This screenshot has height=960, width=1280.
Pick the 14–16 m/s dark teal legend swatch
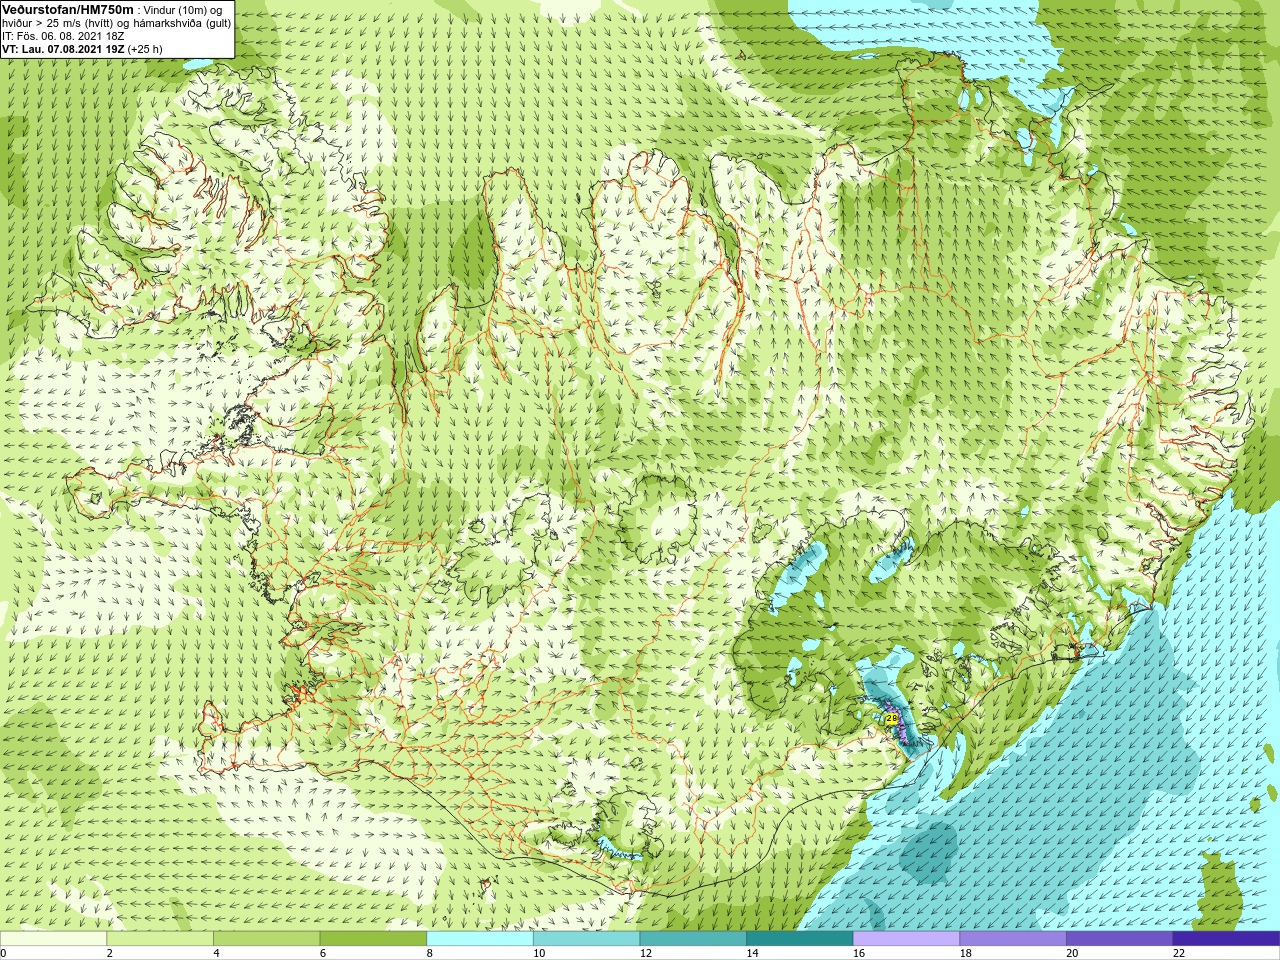point(800,938)
